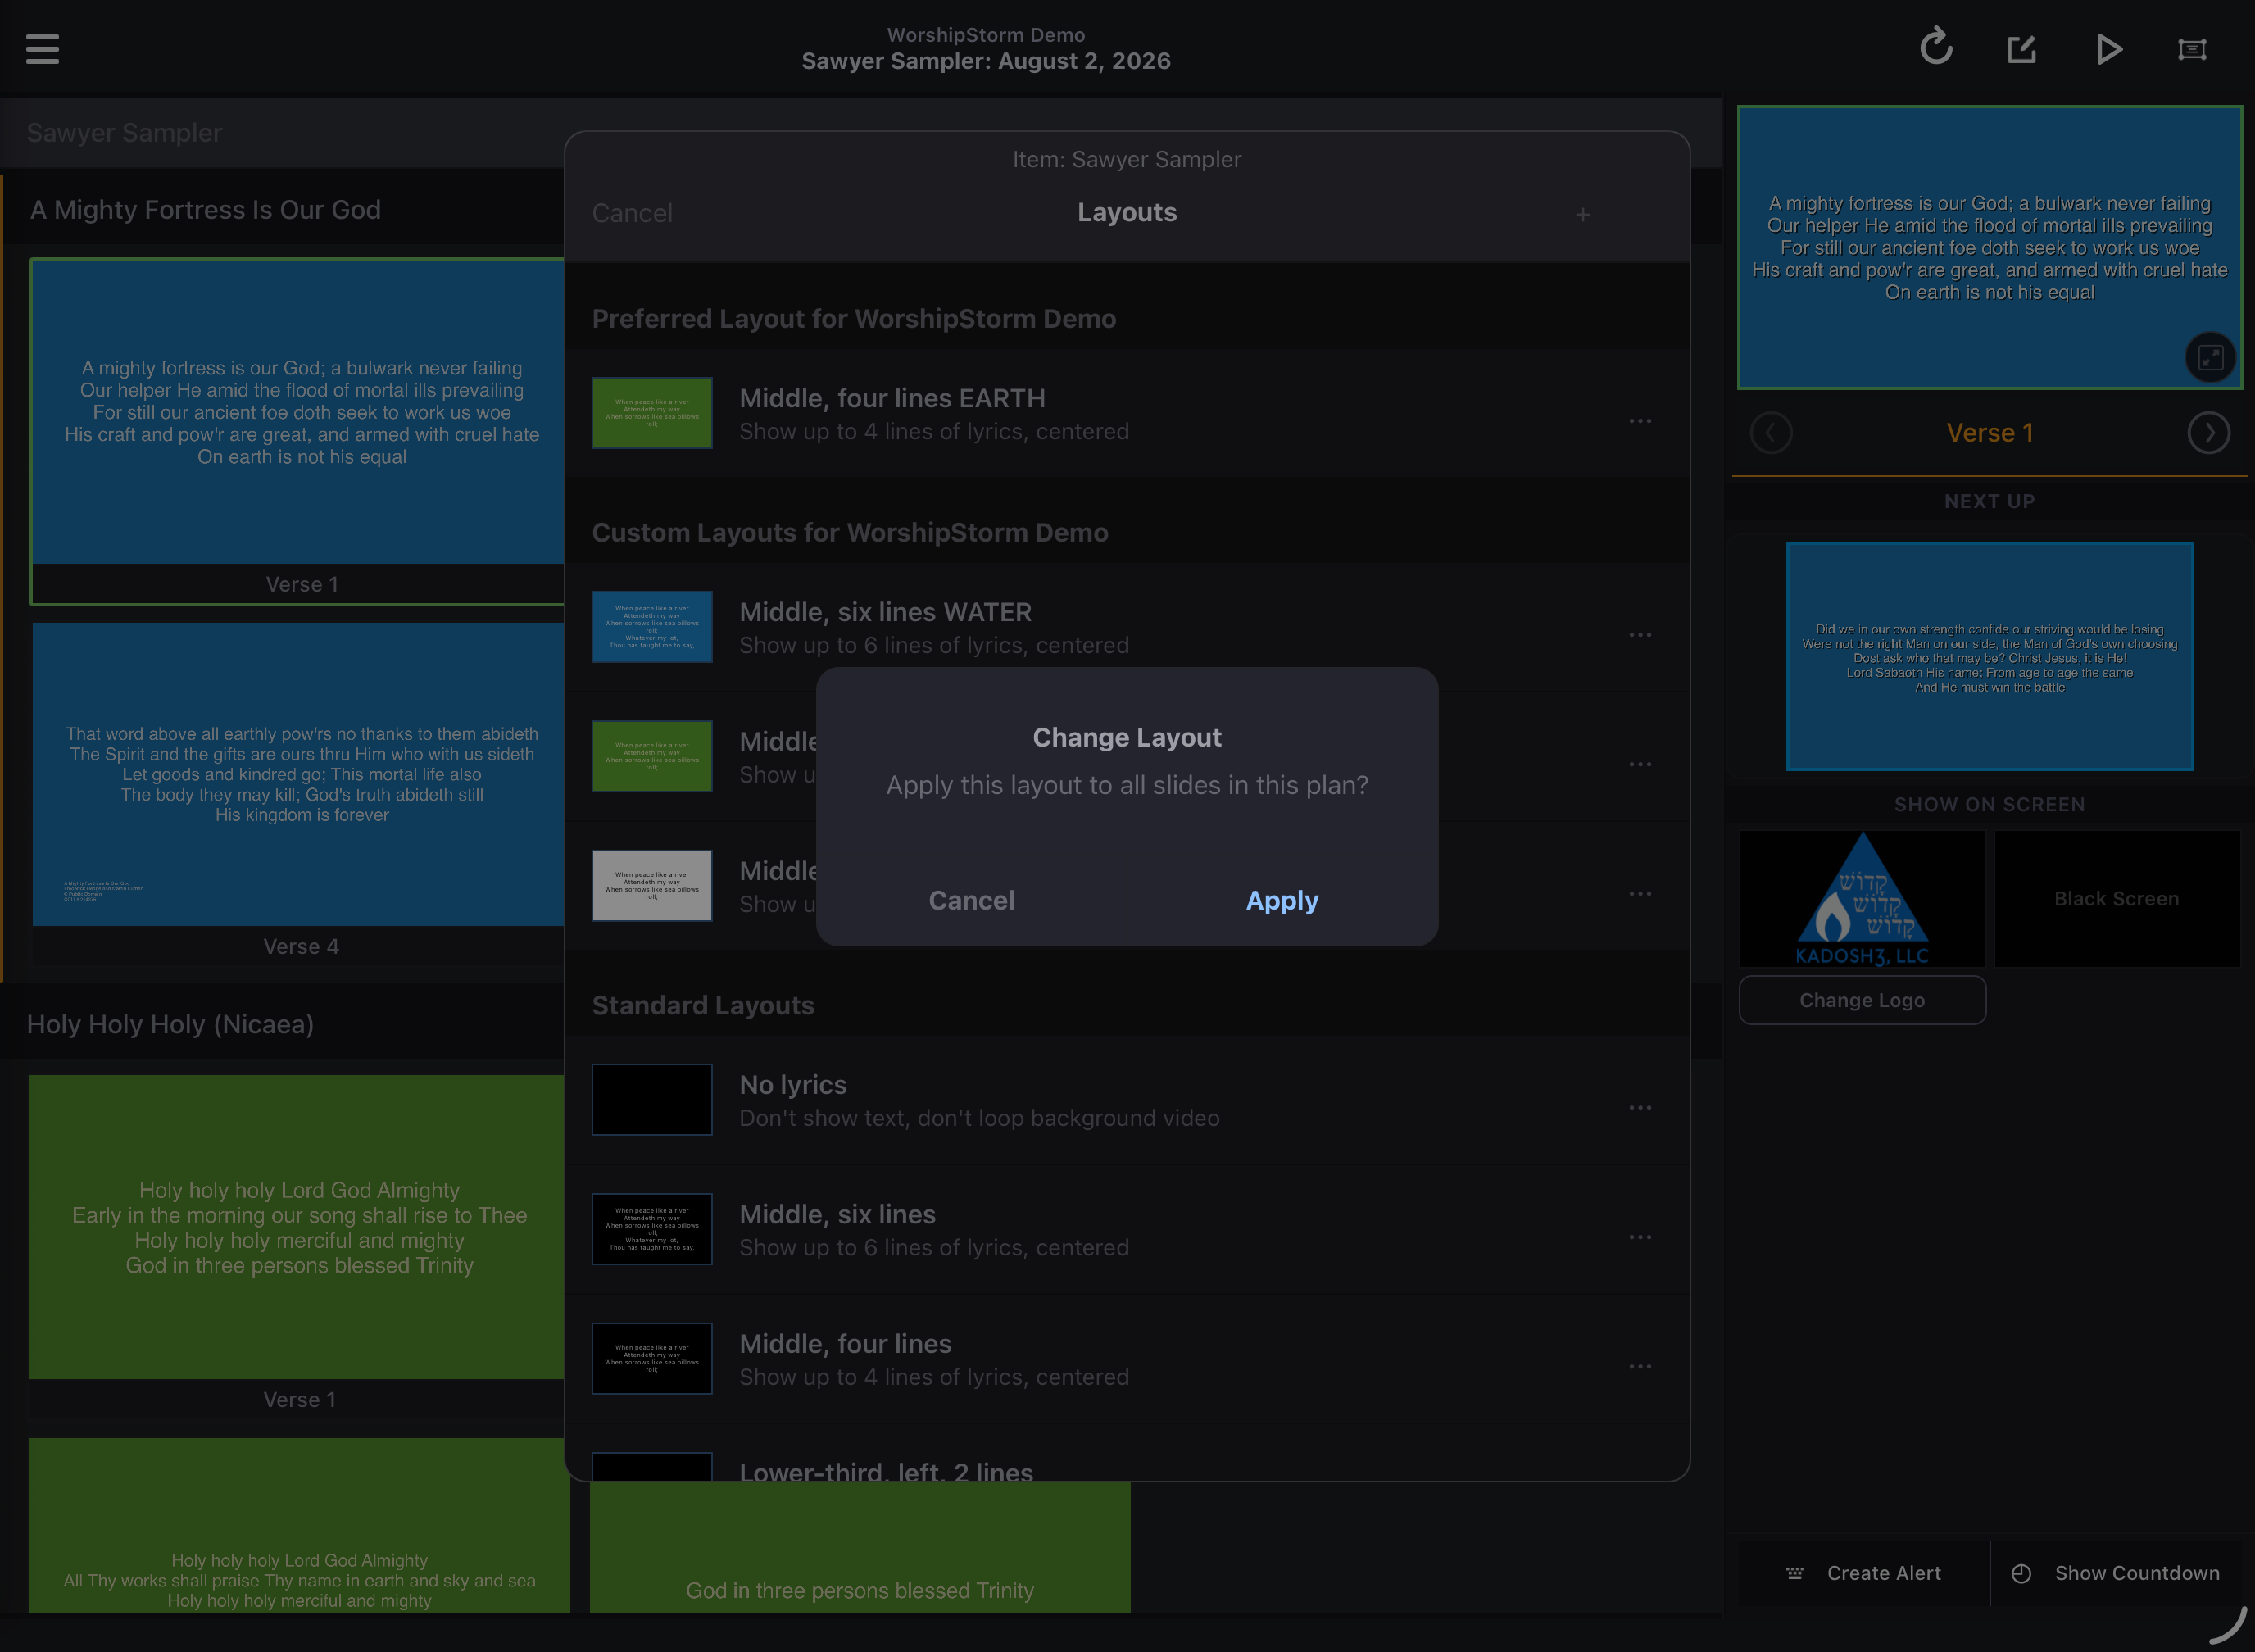Select A Mighty Fortress Verse 1 slide
Viewport: 2255px width, 1652px height.
point(298,431)
